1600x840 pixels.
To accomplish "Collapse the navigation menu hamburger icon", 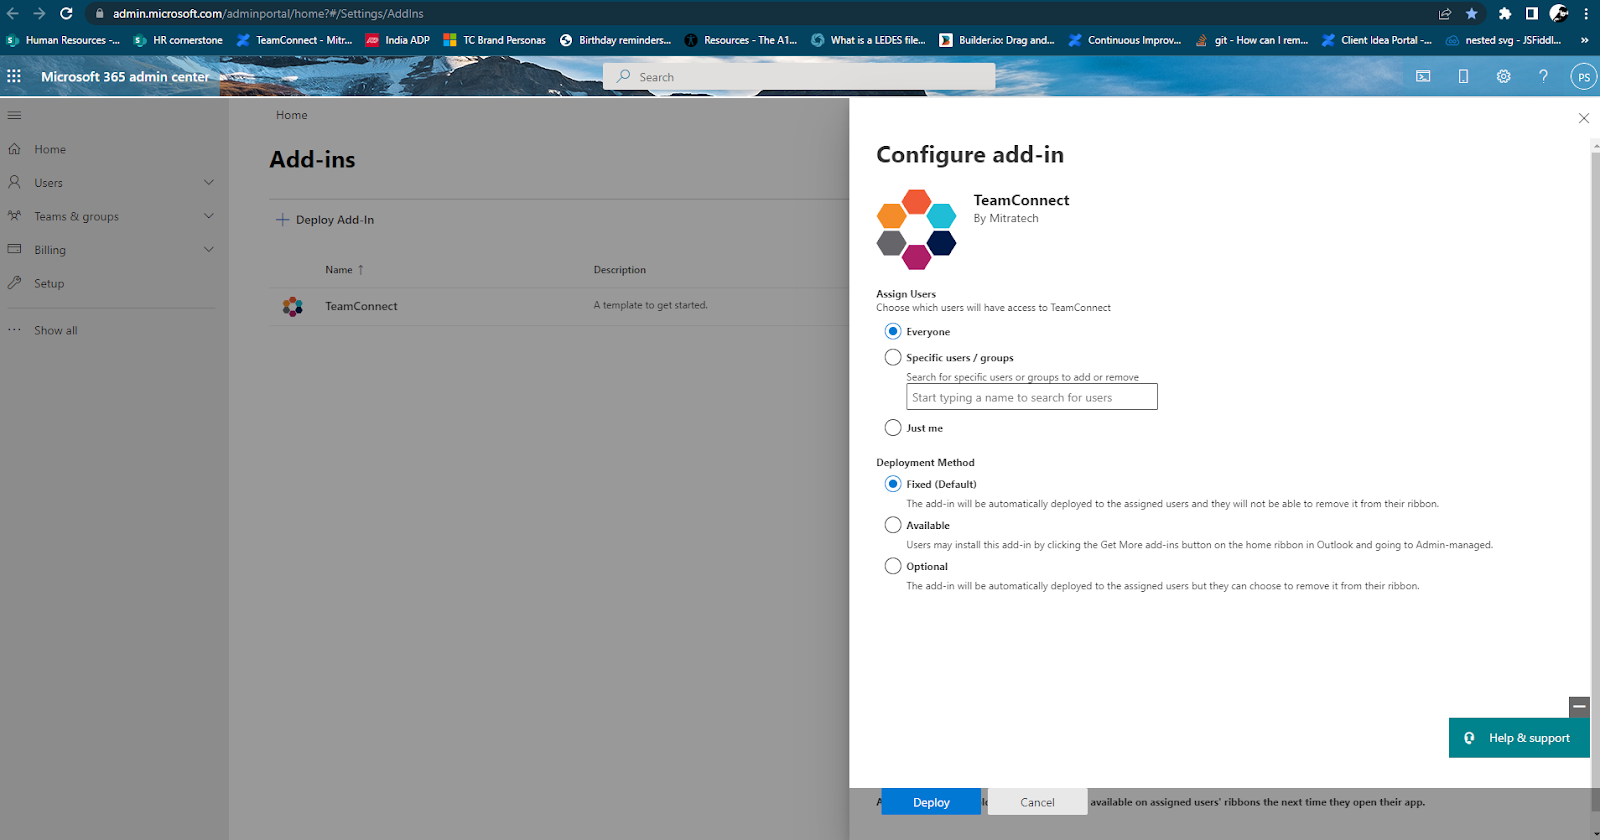I will [14, 115].
